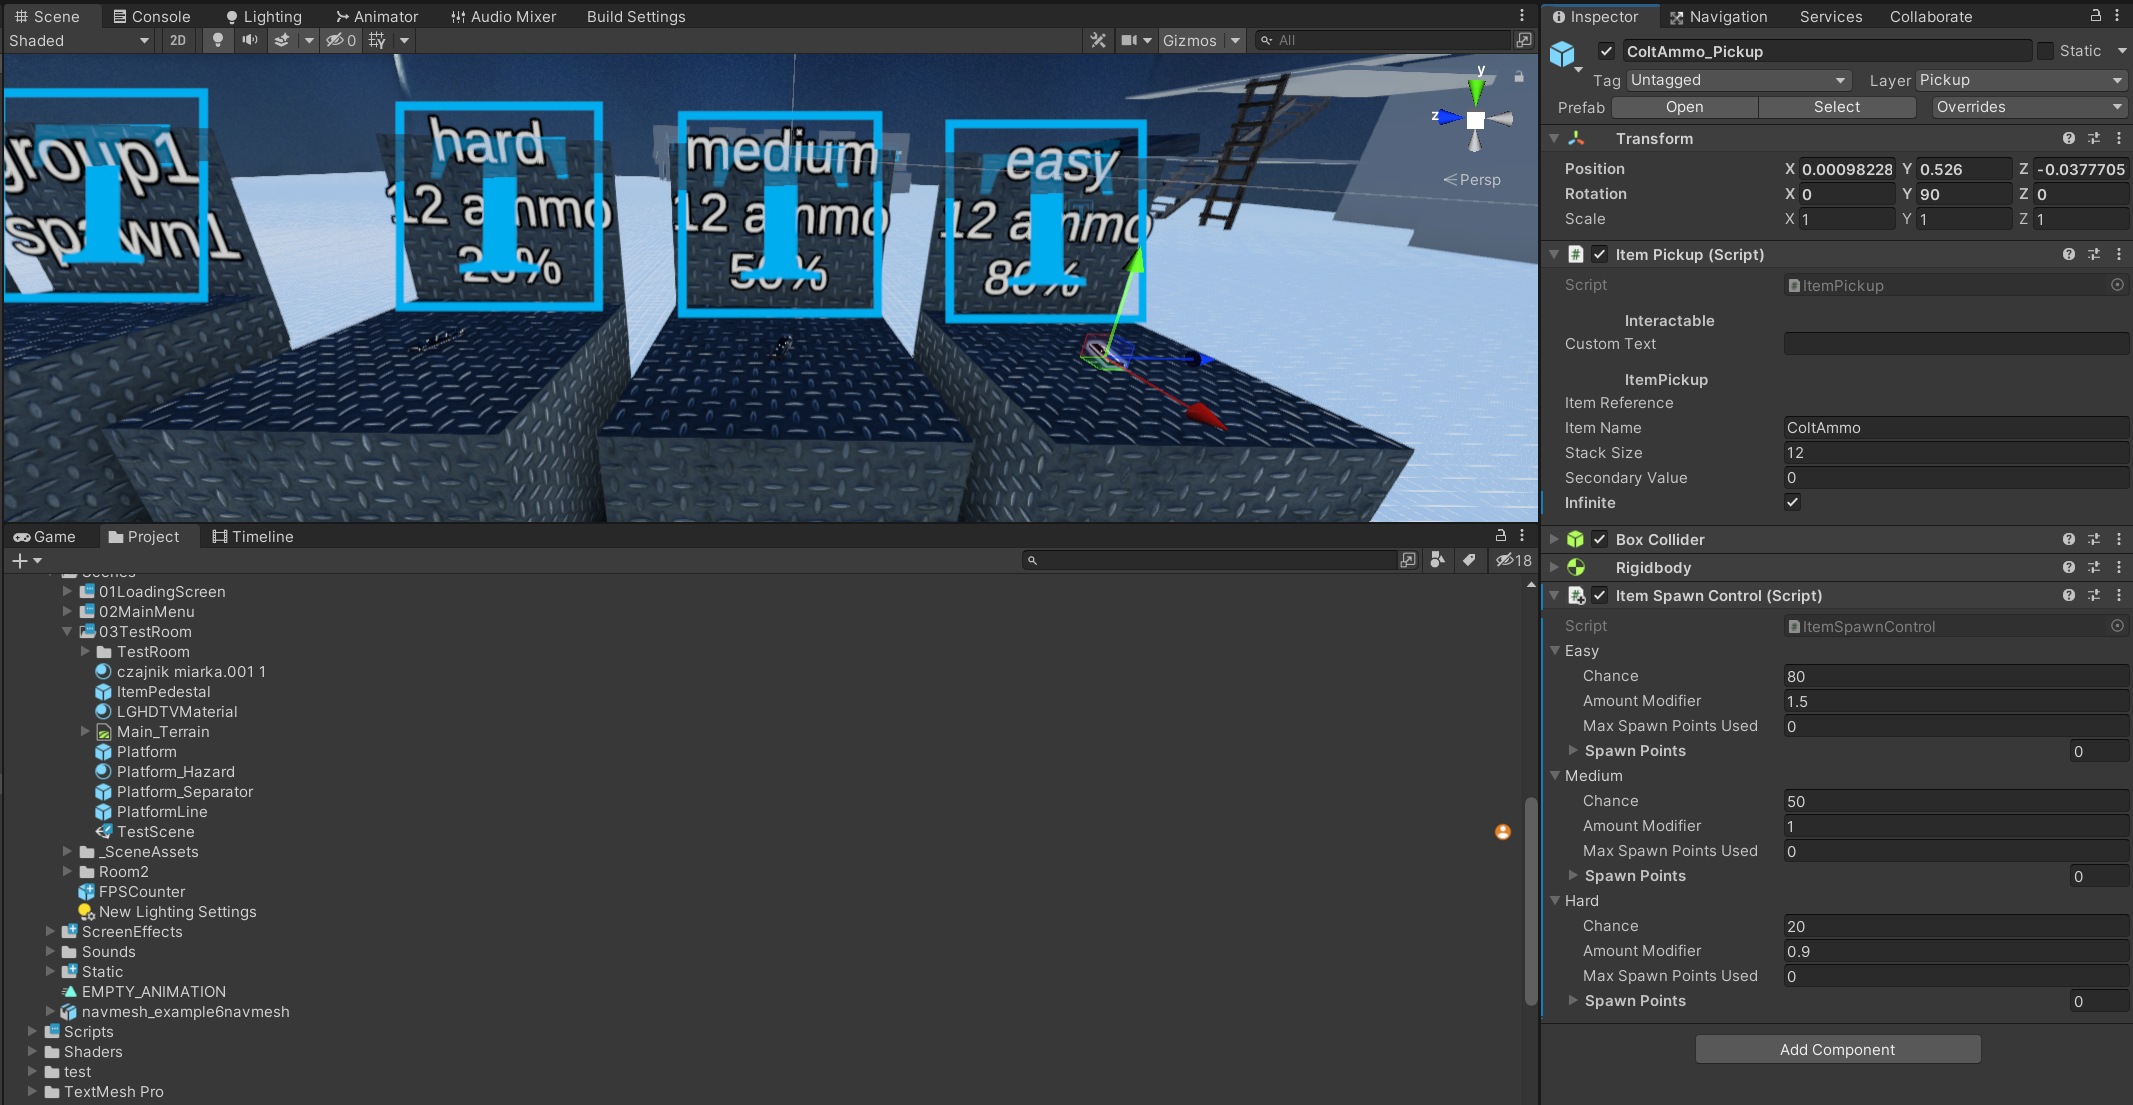Open the Navigation tab

[1718, 16]
